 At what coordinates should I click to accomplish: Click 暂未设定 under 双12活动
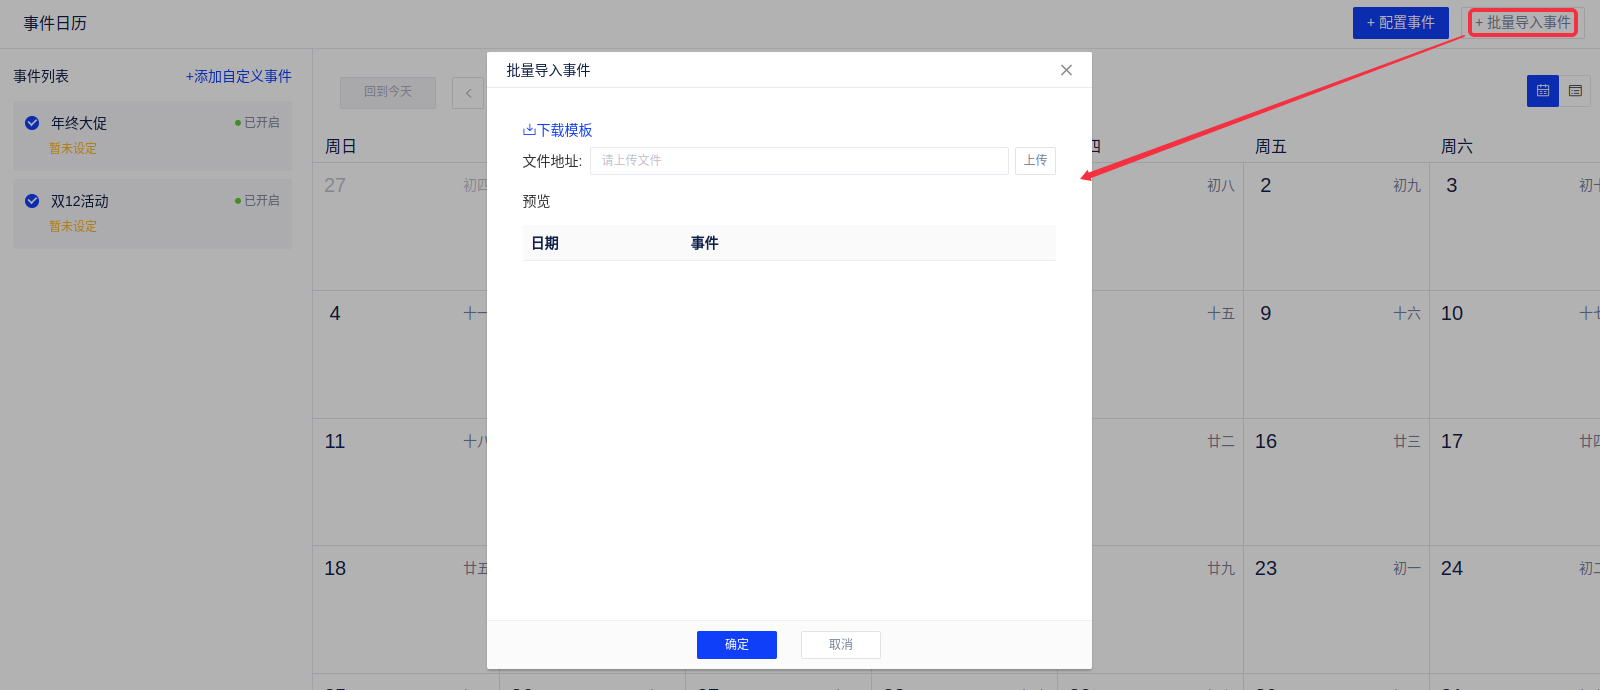pos(73,227)
